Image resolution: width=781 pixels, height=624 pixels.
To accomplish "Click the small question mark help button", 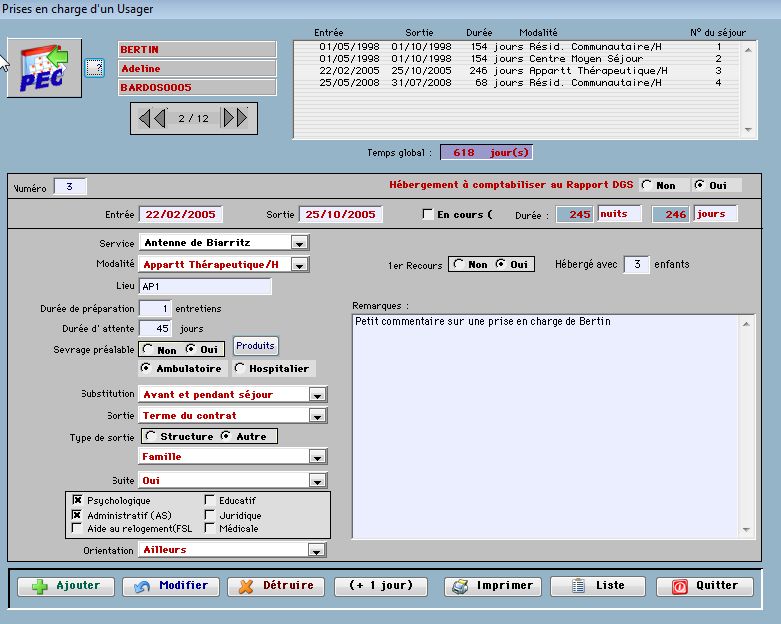I will coord(95,67).
